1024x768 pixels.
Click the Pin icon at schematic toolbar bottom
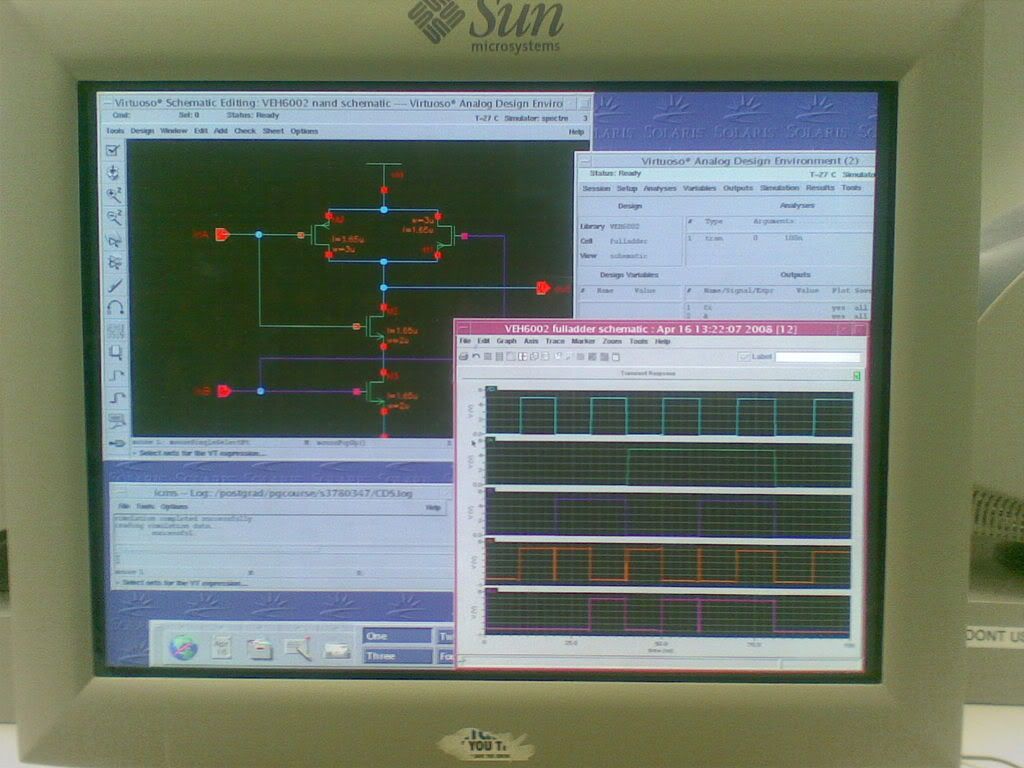pos(118,443)
